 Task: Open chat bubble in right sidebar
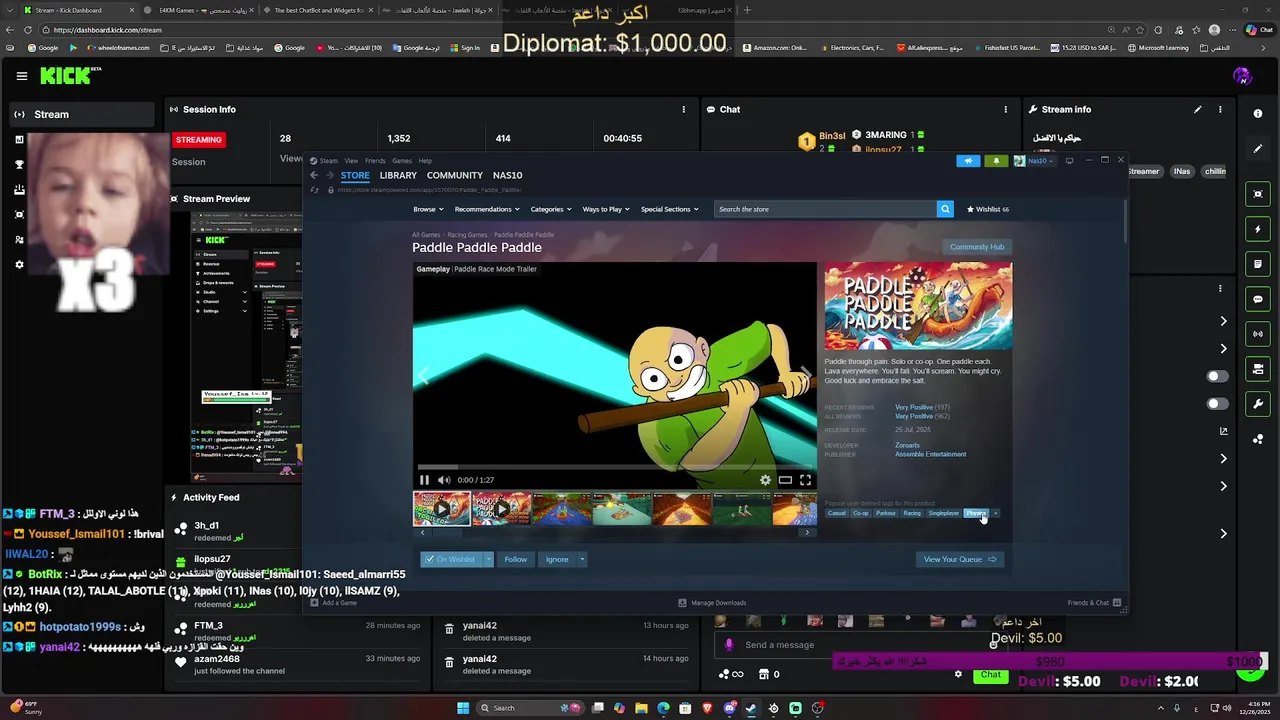[1258, 299]
